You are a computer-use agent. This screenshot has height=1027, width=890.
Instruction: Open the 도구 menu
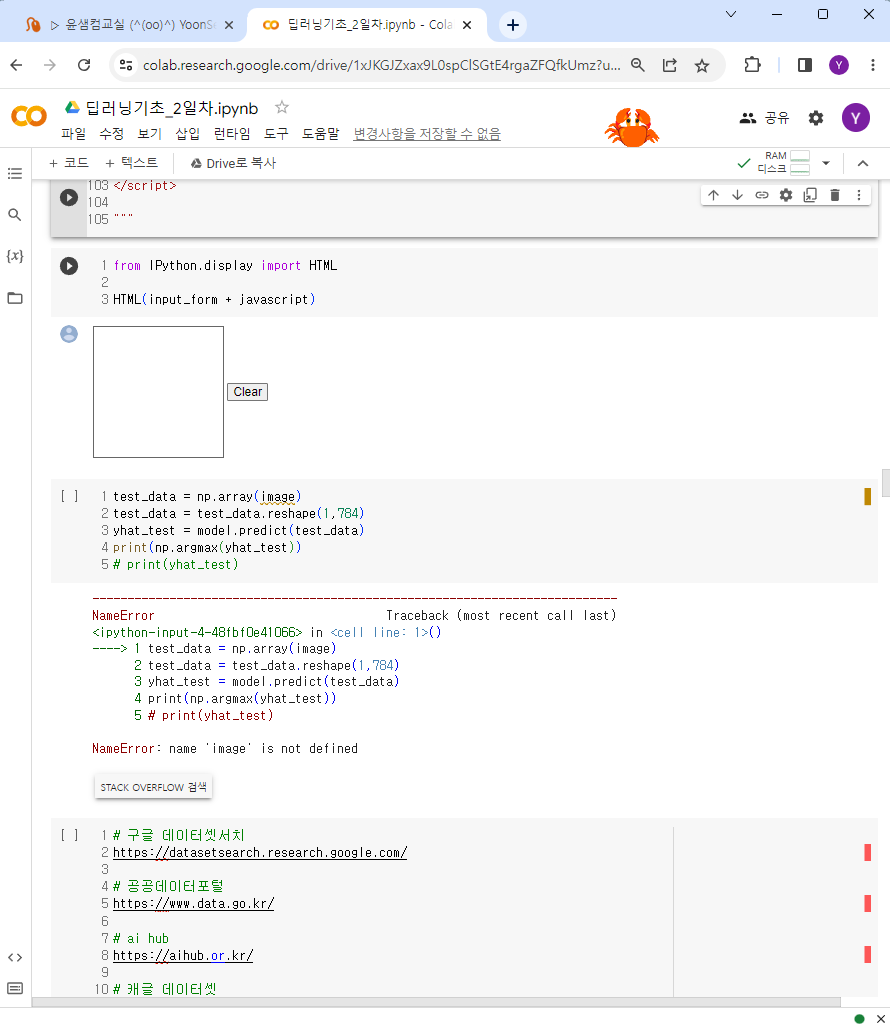point(276,134)
